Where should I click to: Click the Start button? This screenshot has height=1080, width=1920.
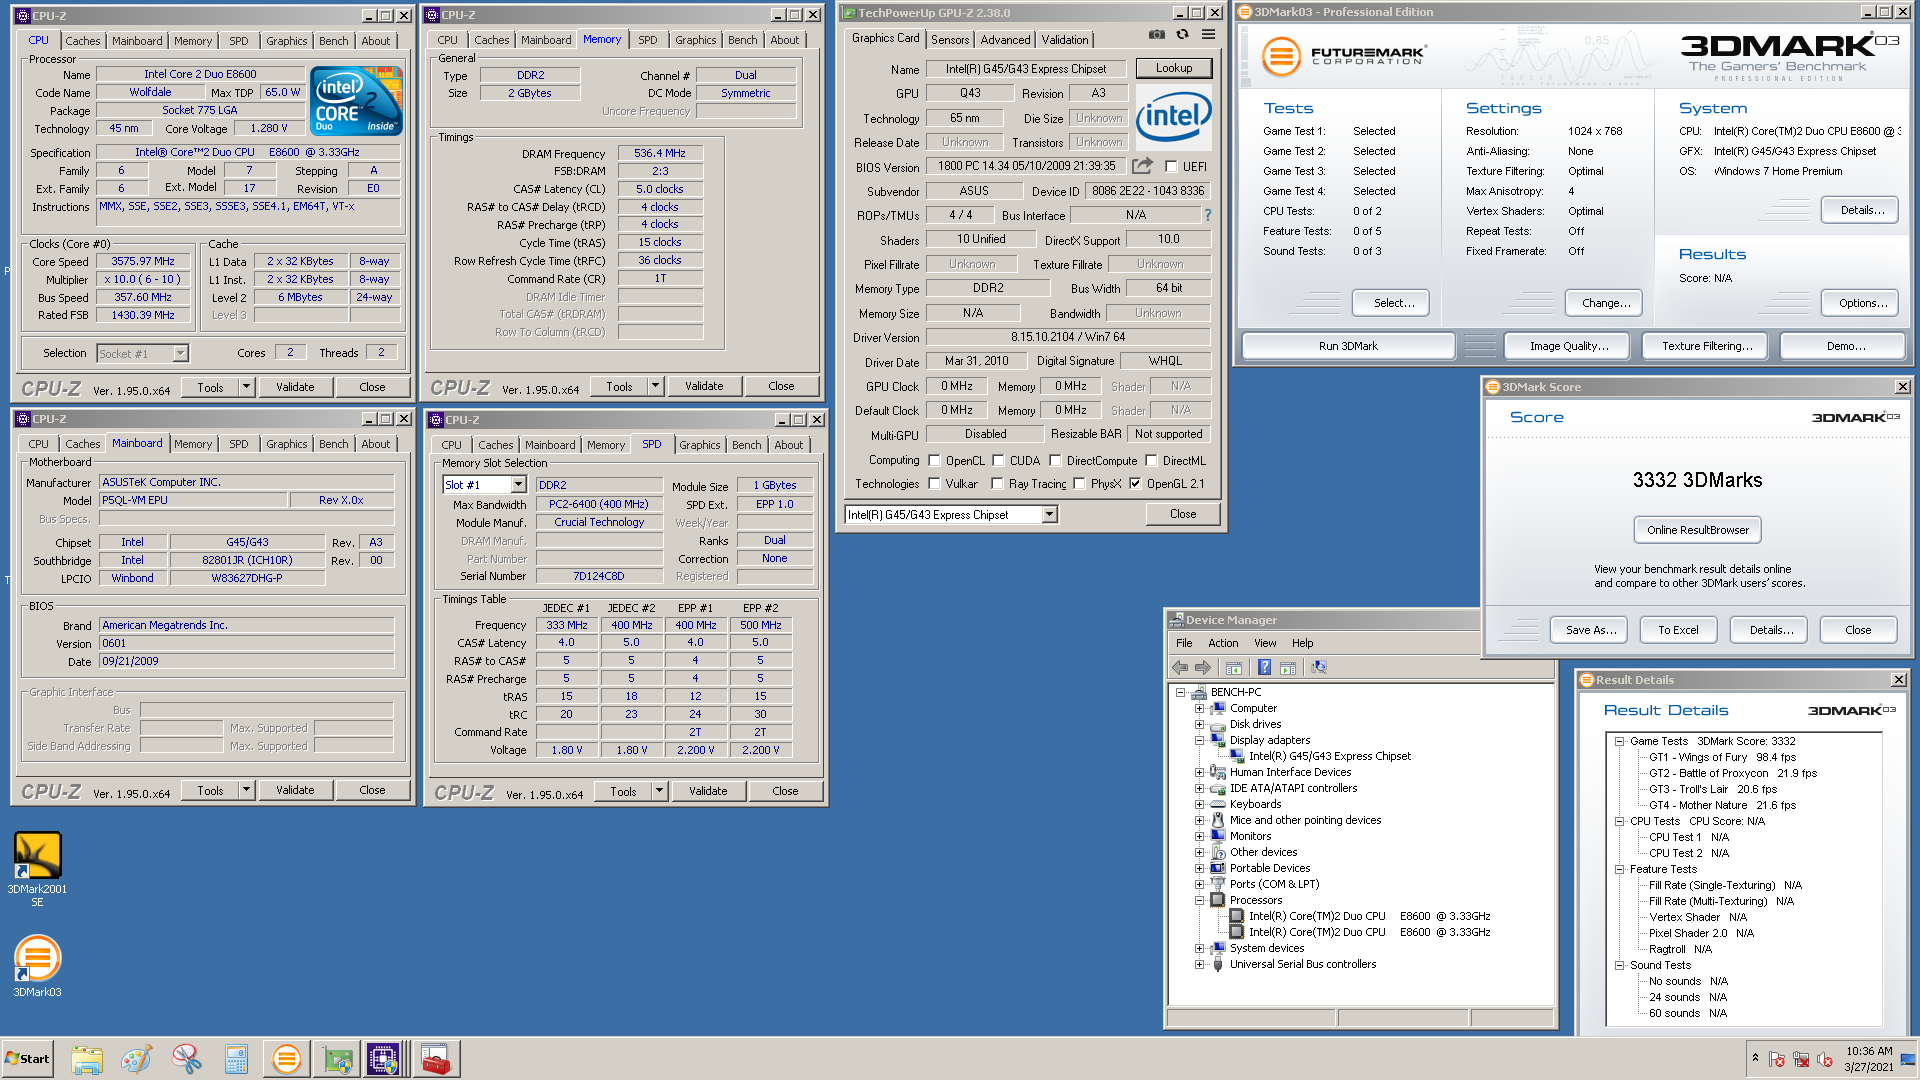(x=27, y=1059)
